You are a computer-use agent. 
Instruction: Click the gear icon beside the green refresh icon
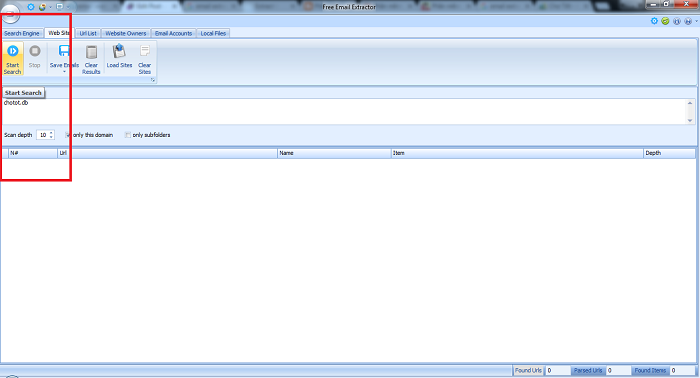(654, 21)
